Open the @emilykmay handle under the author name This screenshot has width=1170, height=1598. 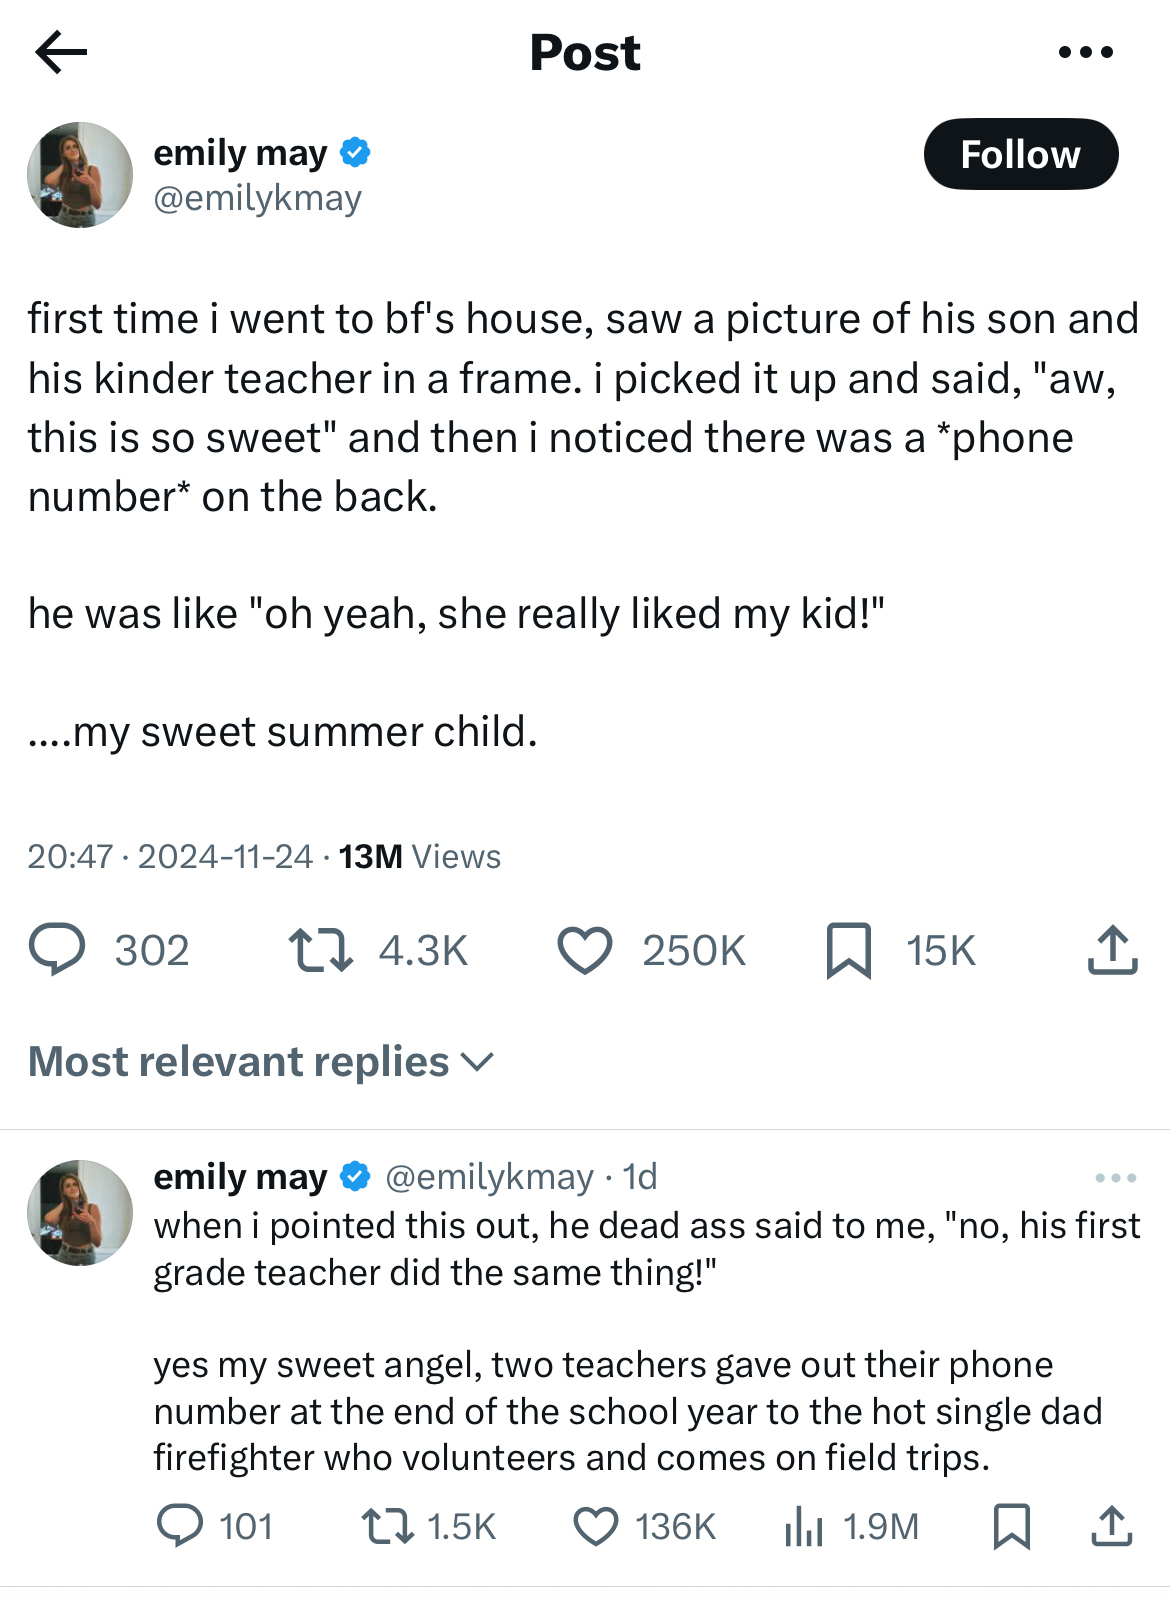pyautogui.click(x=257, y=198)
